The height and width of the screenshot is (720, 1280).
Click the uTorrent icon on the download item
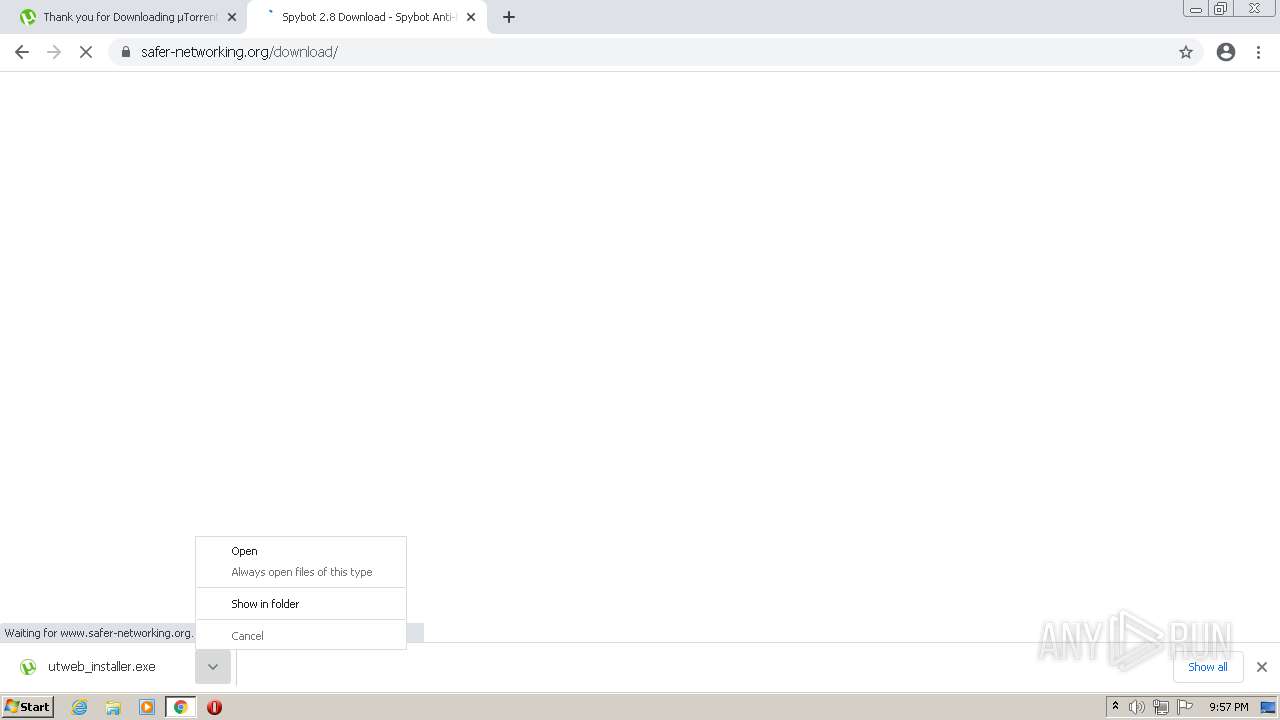tap(28, 667)
